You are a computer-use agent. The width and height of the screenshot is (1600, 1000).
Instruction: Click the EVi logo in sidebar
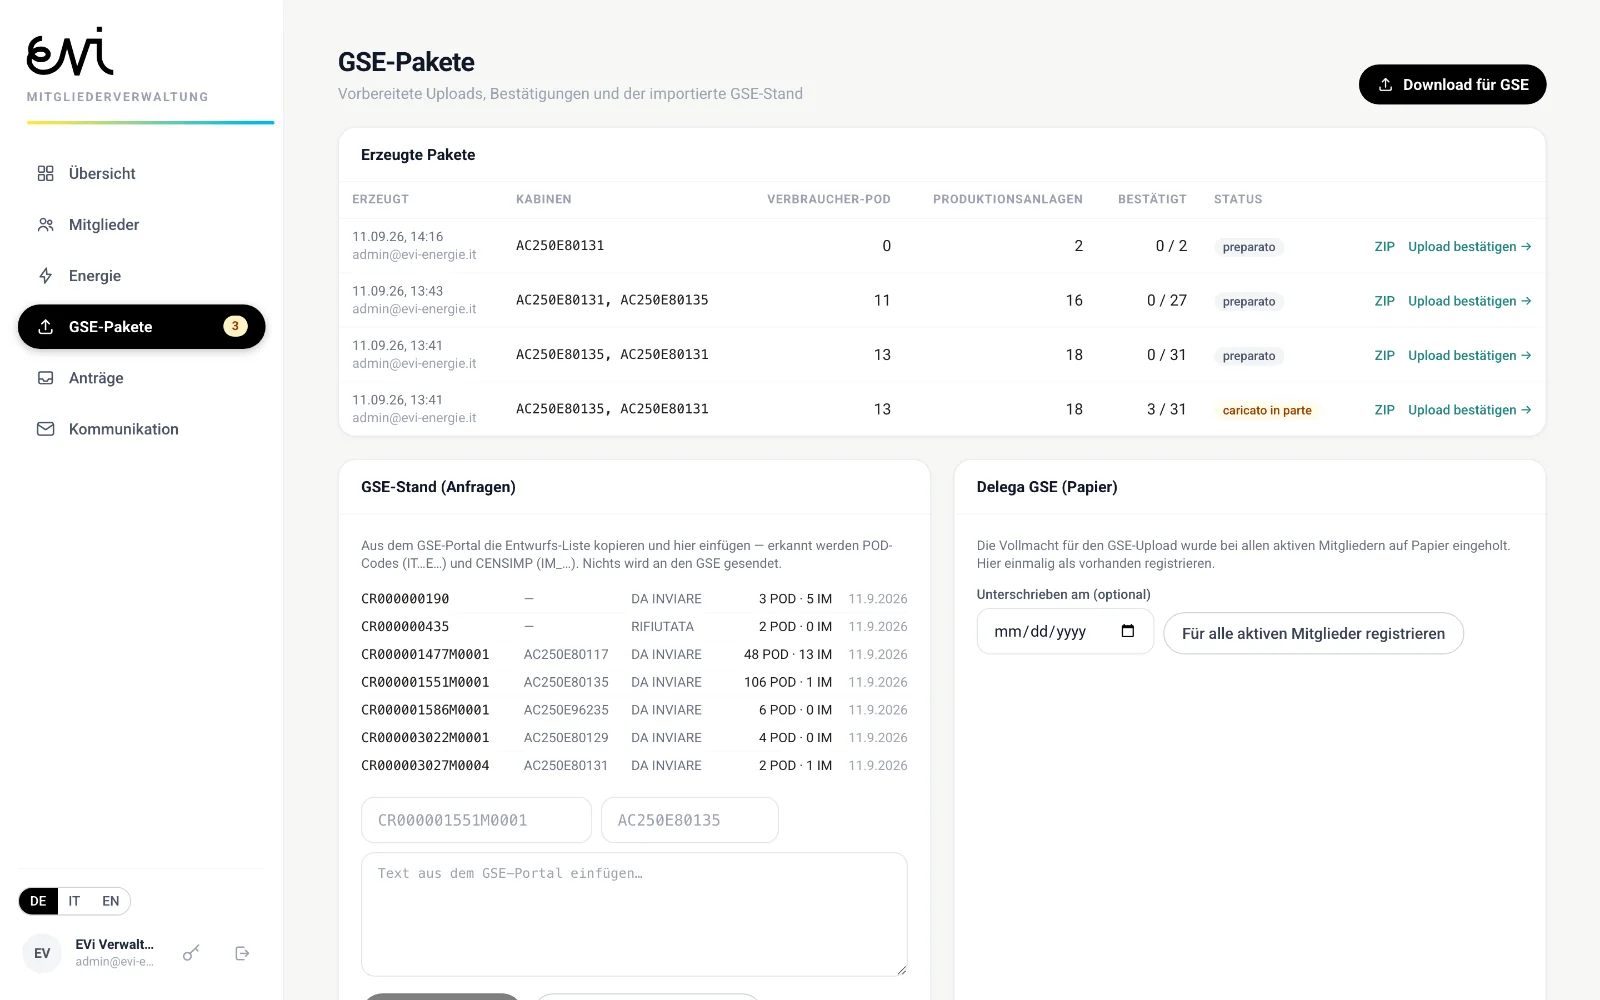coord(70,52)
